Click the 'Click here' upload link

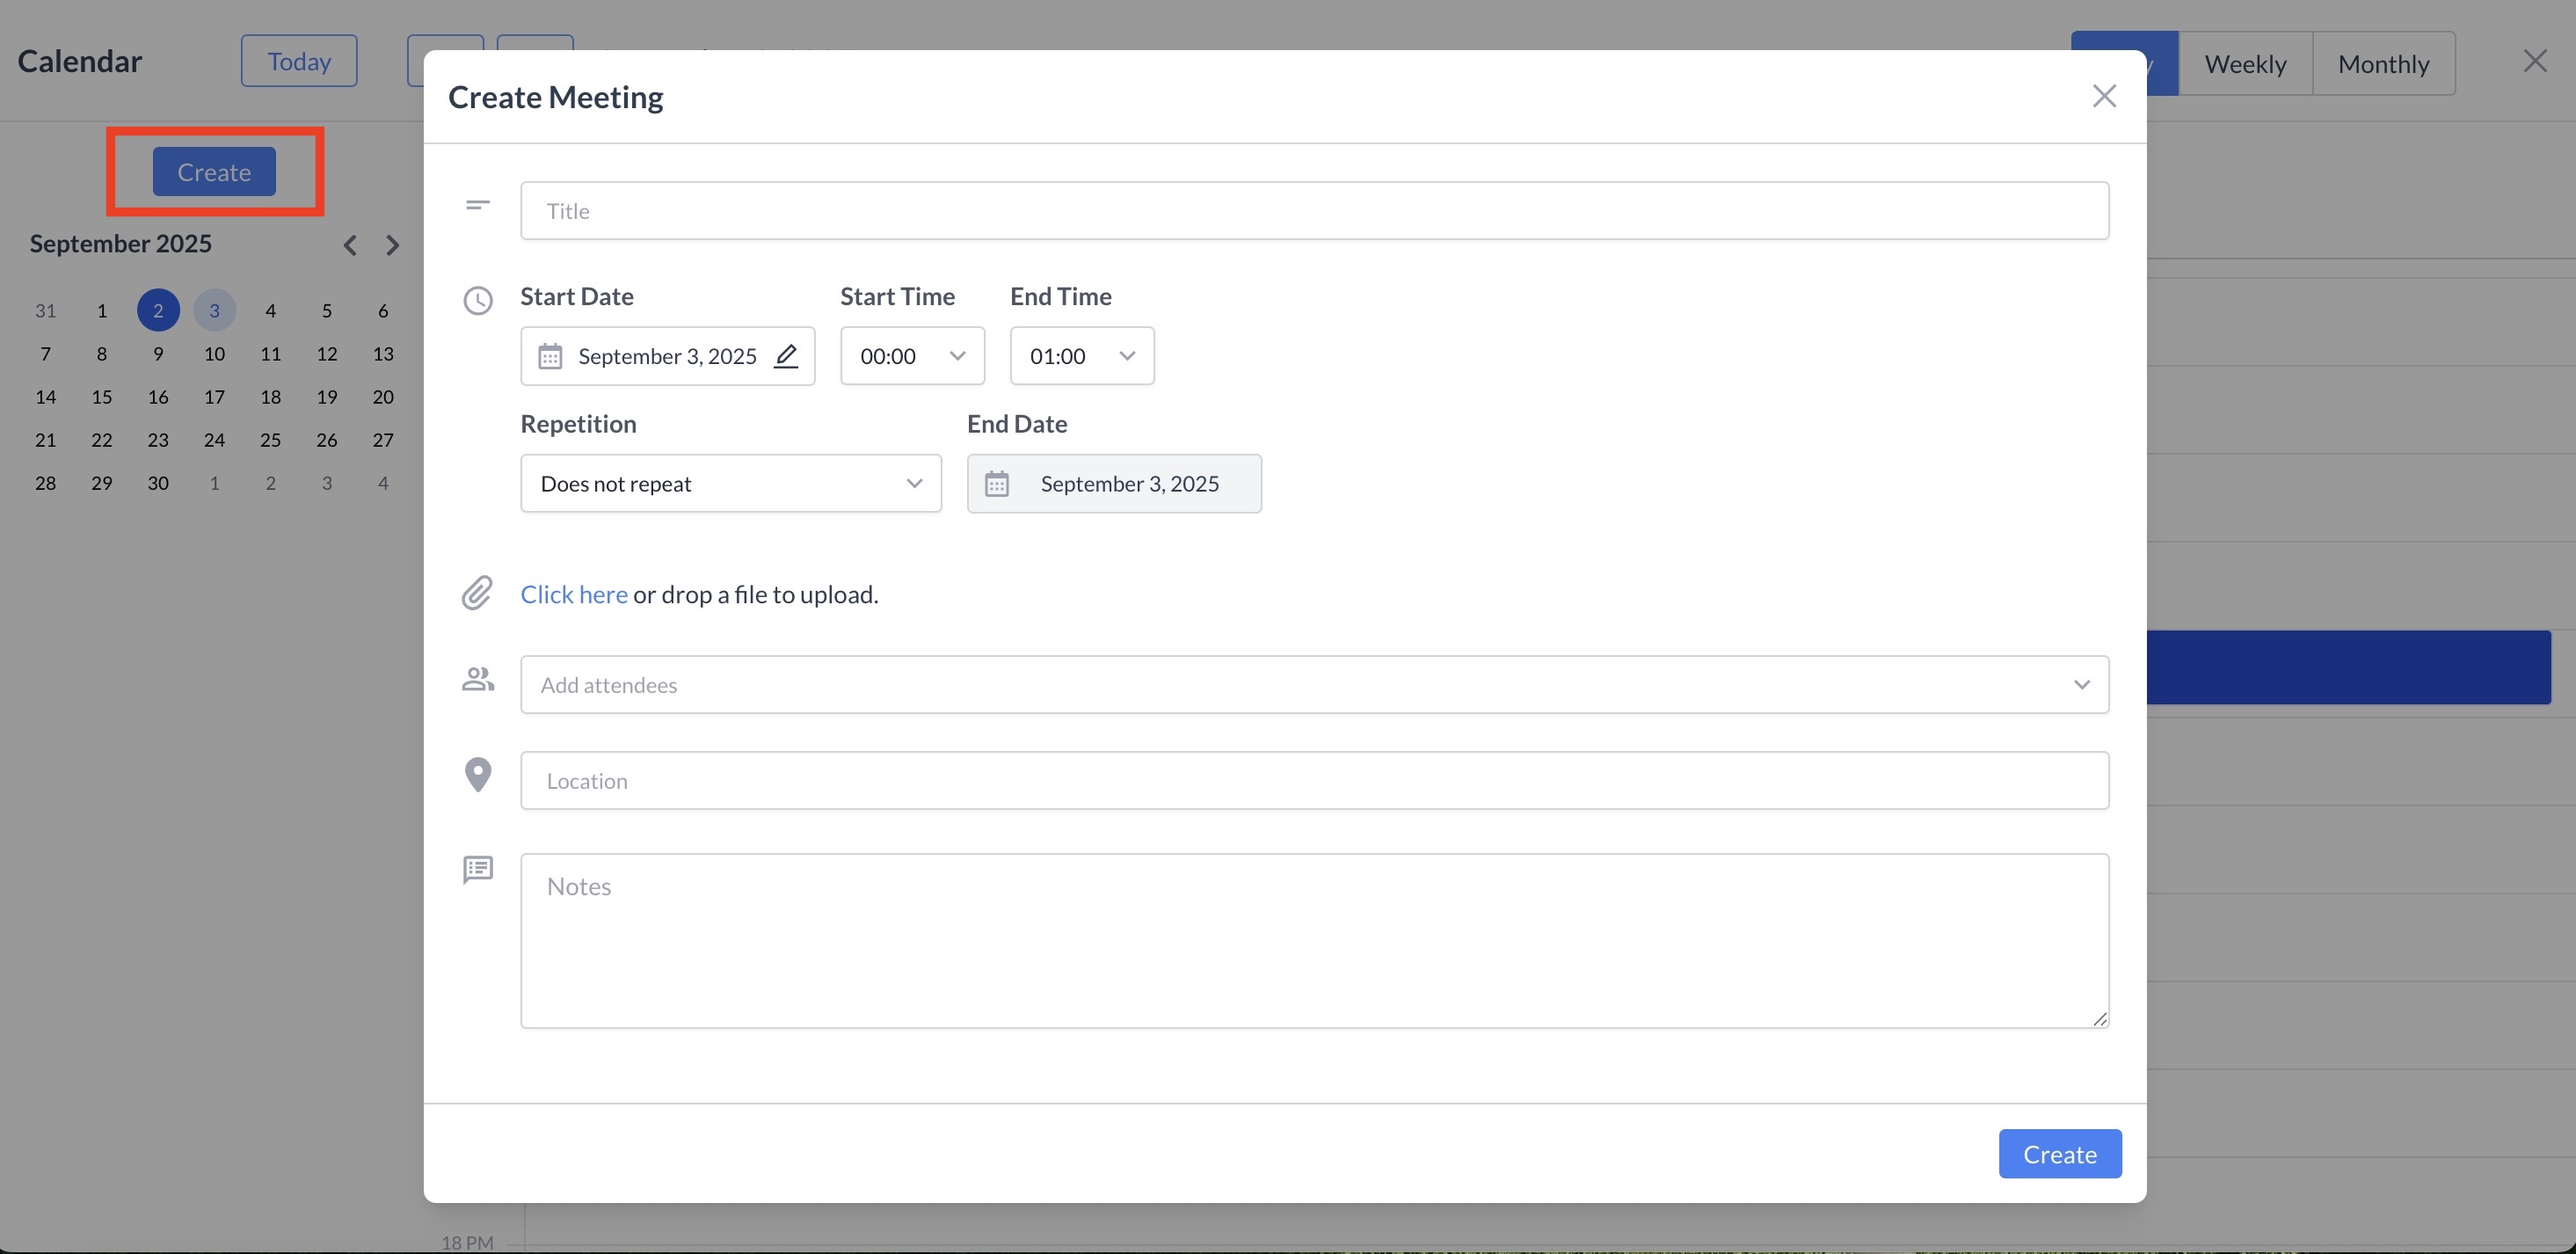(574, 594)
